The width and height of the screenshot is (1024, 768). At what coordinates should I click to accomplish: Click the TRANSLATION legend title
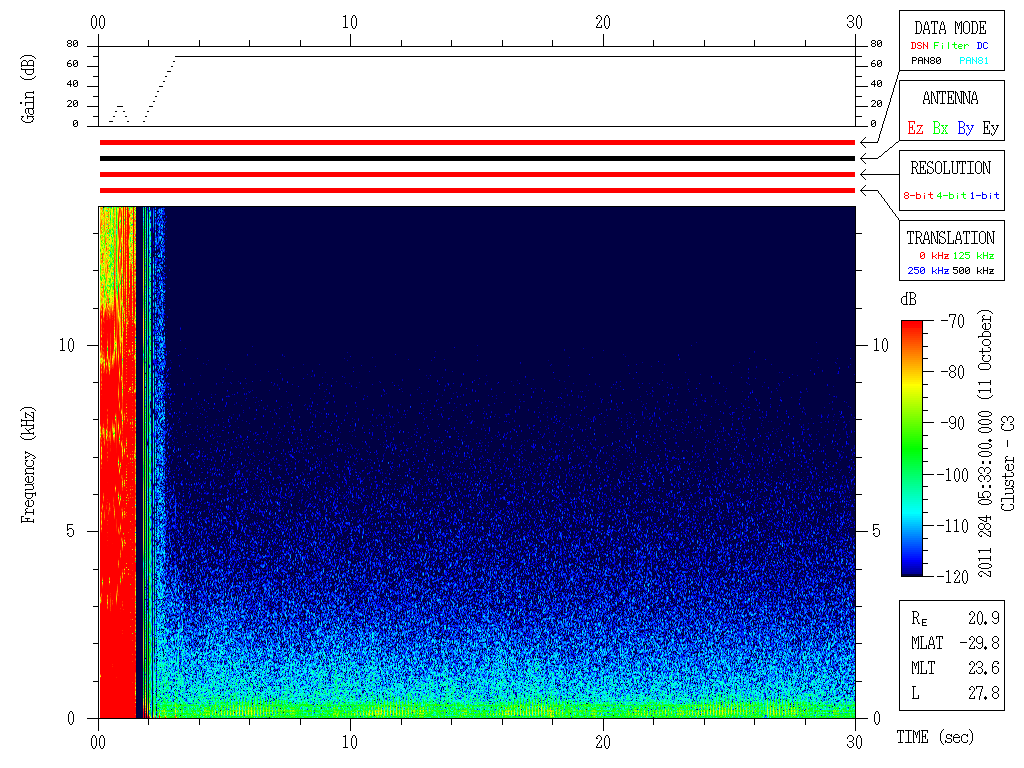tap(951, 238)
